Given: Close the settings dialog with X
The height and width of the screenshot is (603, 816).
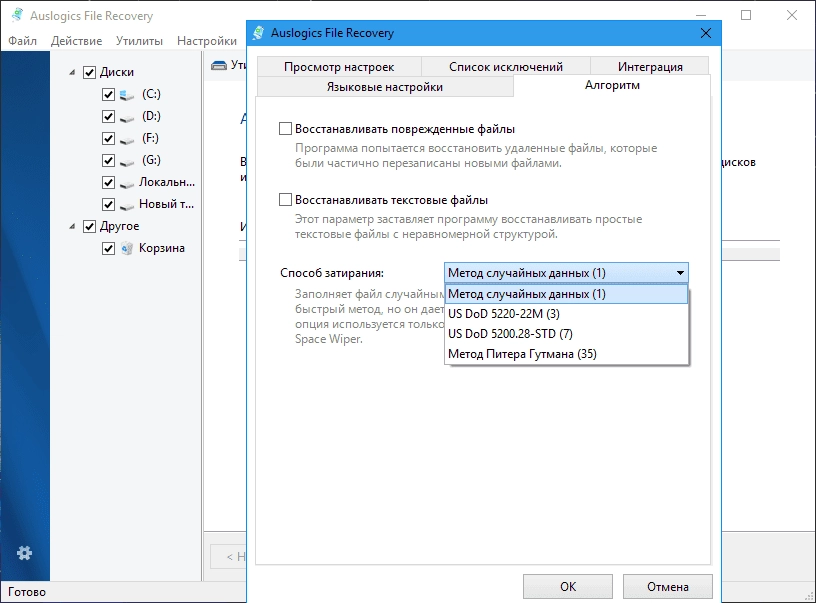Looking at the screenshot, I should [706, 33].
